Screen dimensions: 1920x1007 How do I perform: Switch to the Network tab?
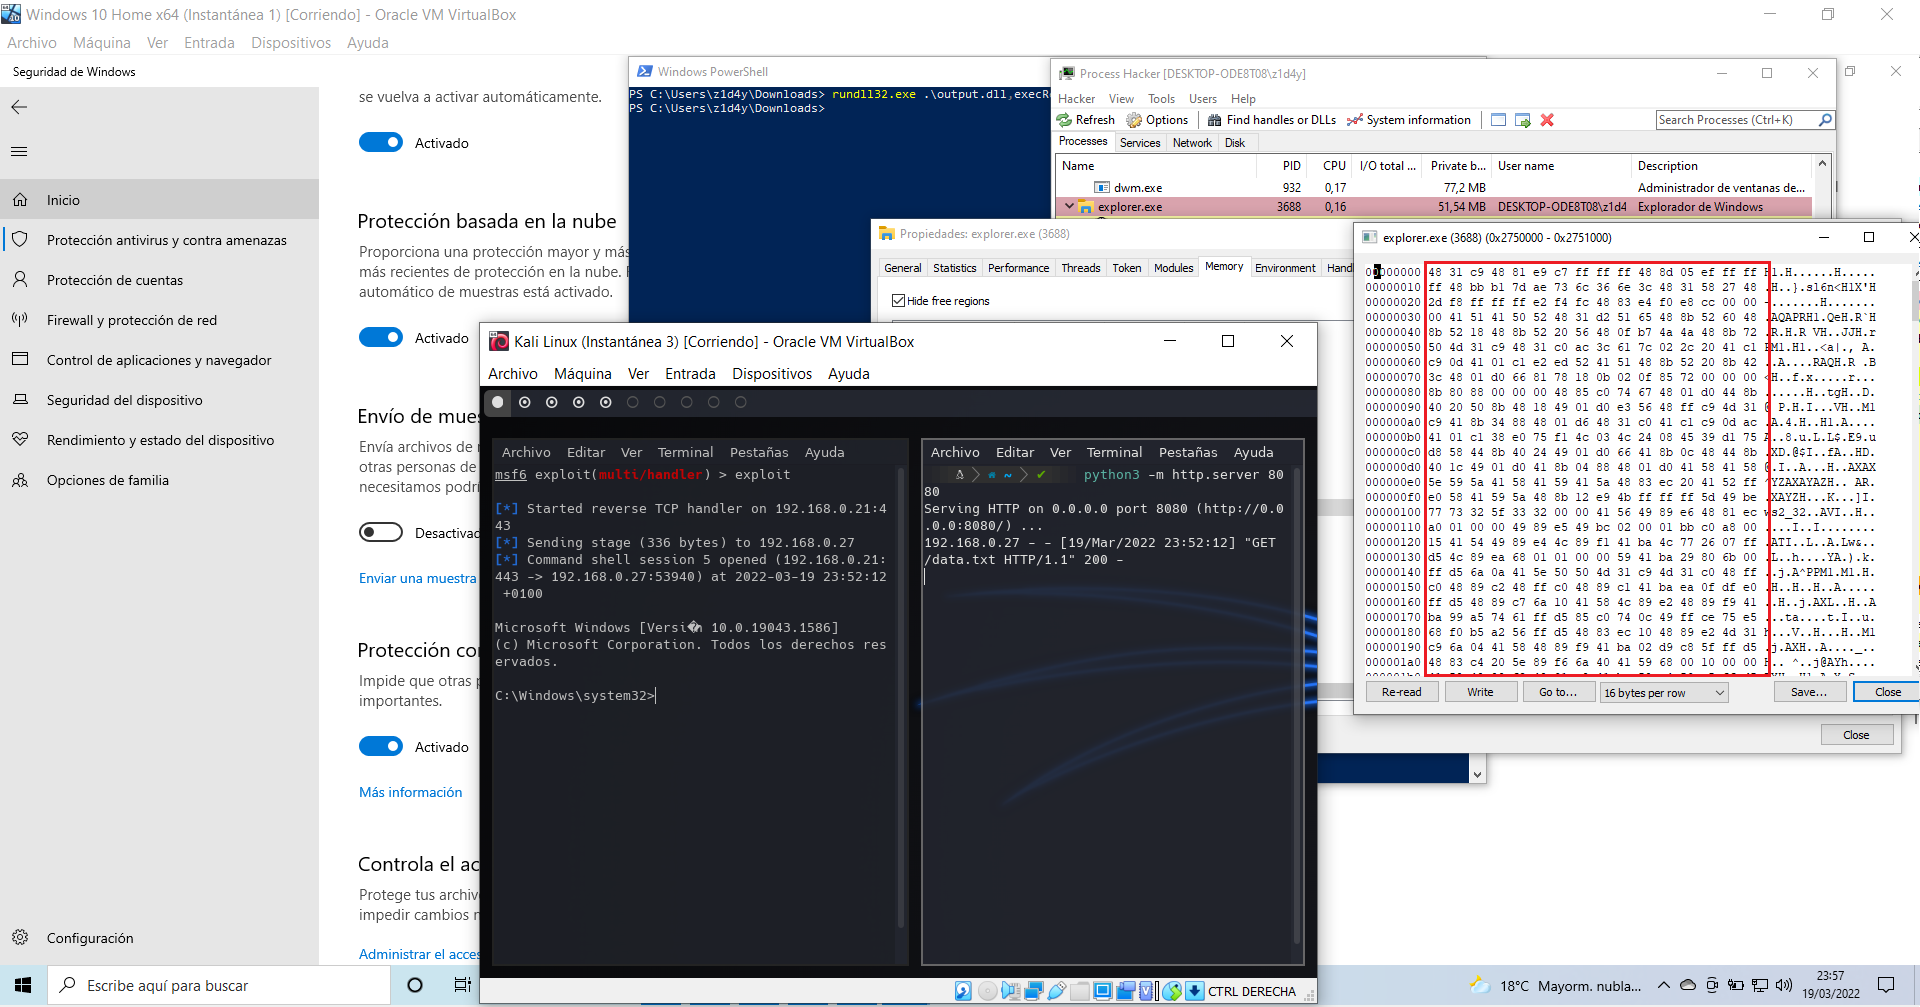(x=1192, y=143)
